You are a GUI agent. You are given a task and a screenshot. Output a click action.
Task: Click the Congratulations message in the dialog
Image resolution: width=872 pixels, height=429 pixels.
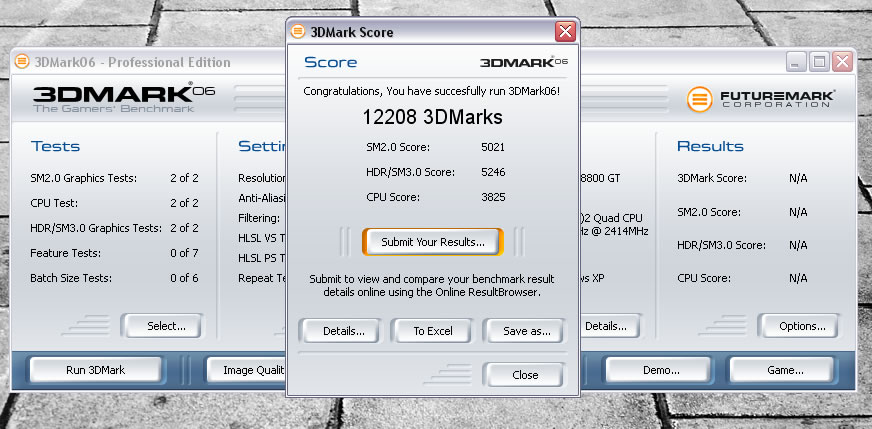pos(431,91)
